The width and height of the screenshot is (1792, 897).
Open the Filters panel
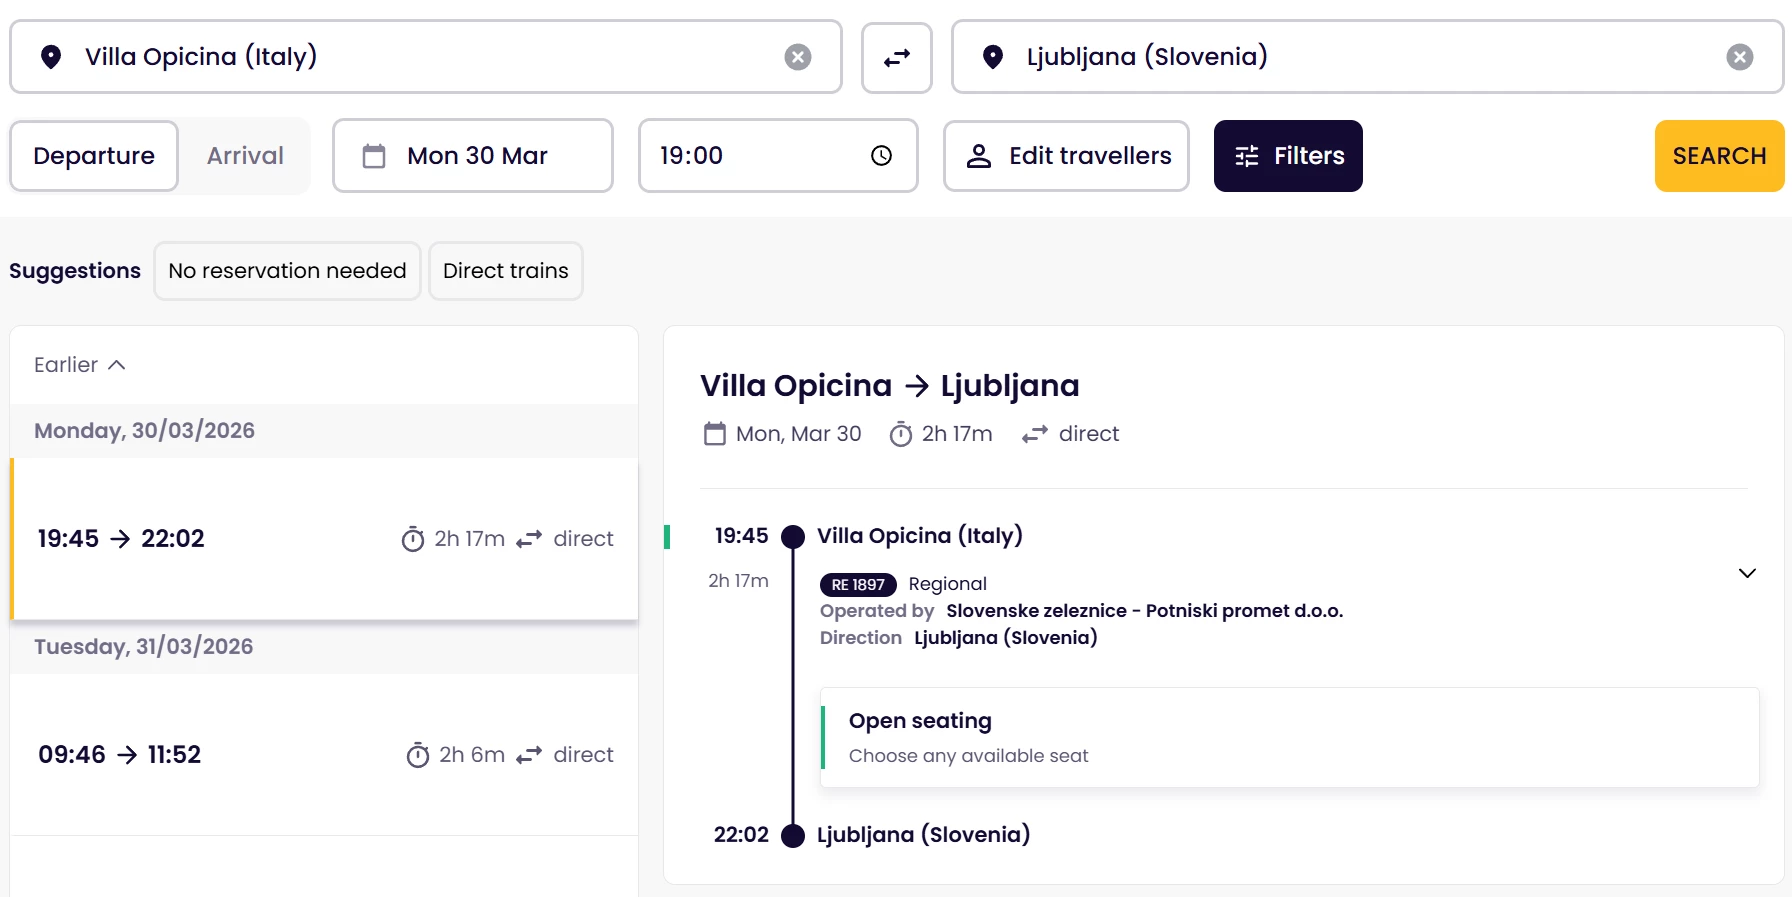click(x=1287, y=156)
